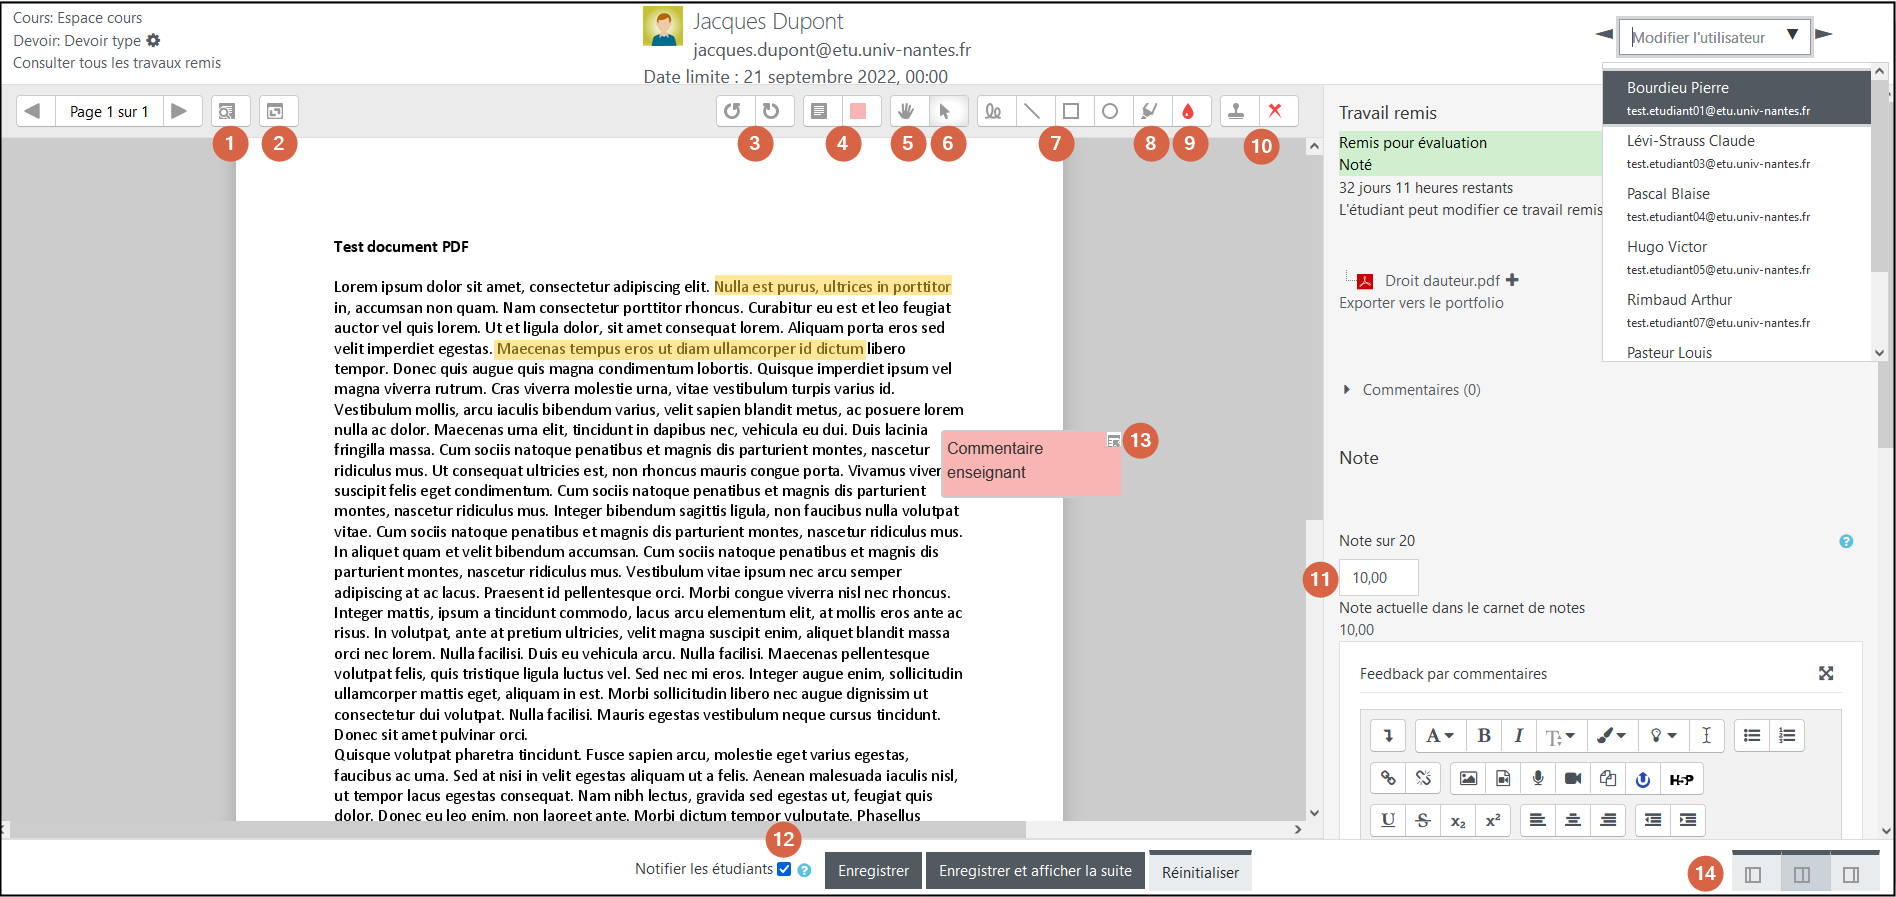The height and width of the screenshot is (897, 1896).
Task: Open the font color dropdown in editor
Action: click(1610, 736)
